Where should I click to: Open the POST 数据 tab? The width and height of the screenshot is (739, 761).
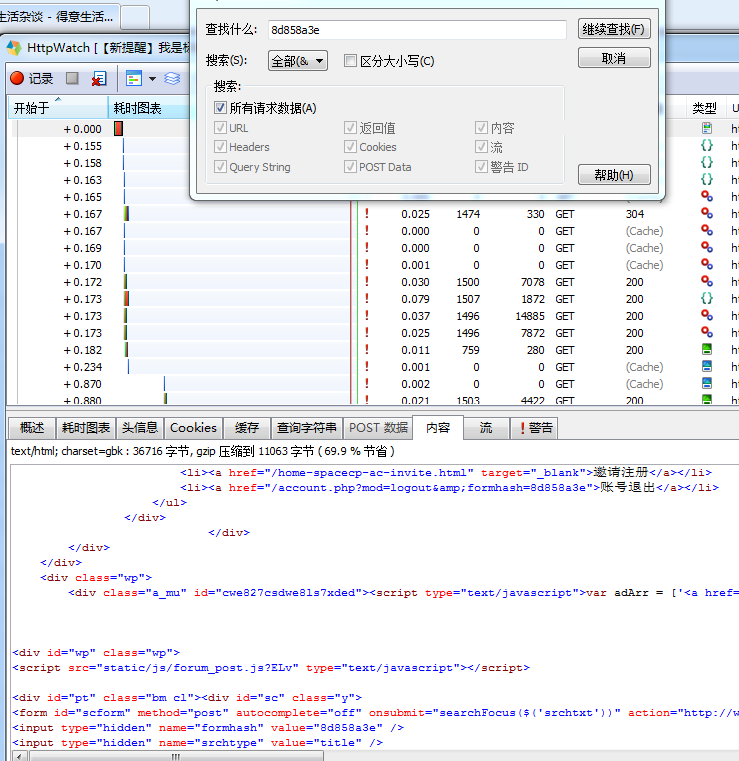tap(378, 428)
